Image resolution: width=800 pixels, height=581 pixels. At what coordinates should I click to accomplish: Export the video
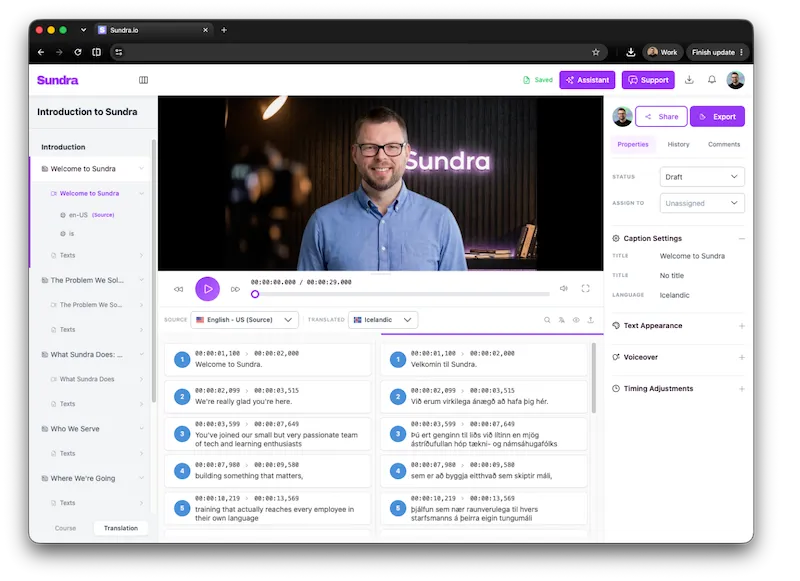717,117
